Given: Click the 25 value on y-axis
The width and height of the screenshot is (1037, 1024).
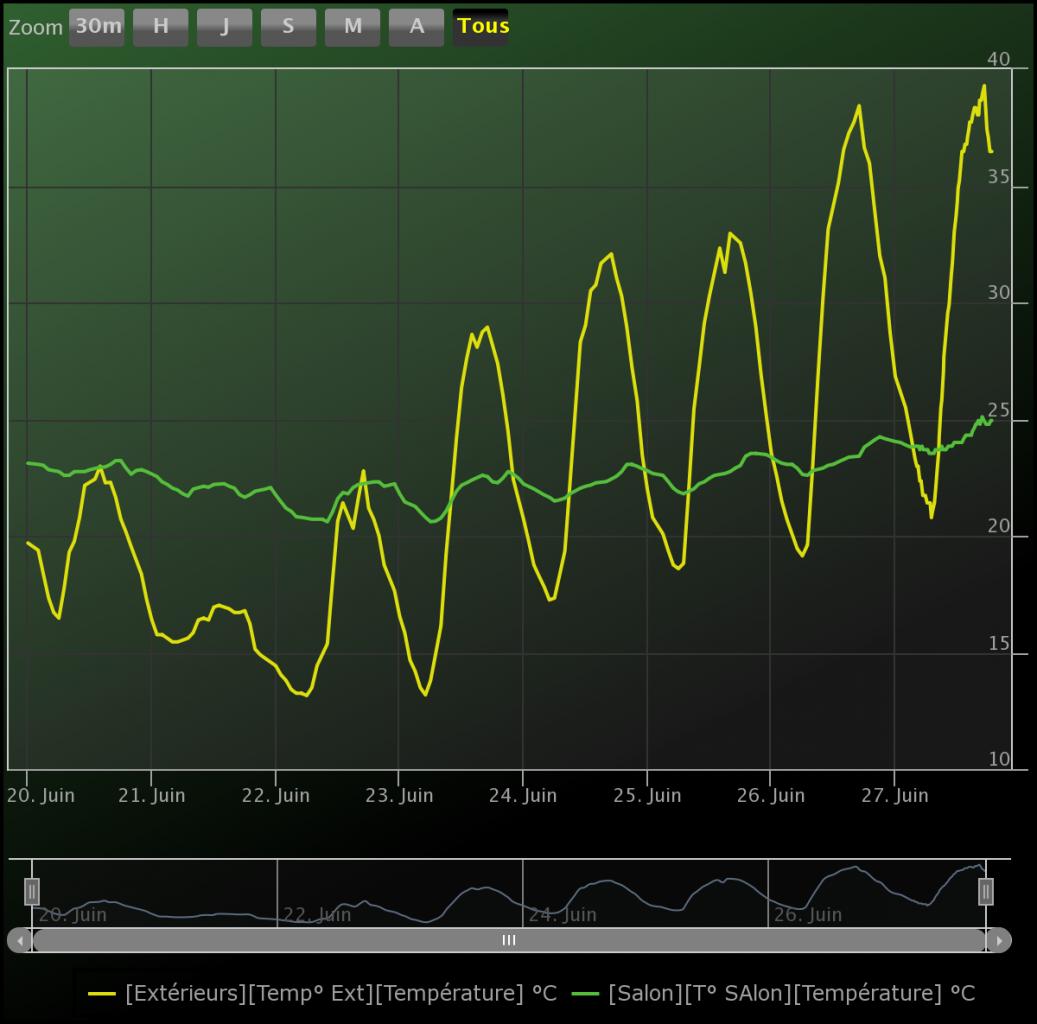Looking at the screenshot, I should (999, 410).
